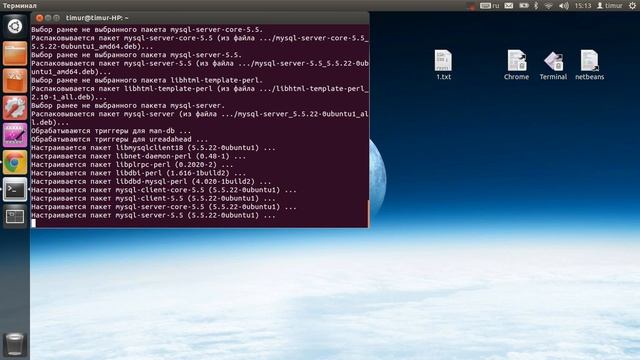The height and width of the screenshot is (360, 640).
Task: Open the Files home folder launcher icon
Action: click(15, 53)
